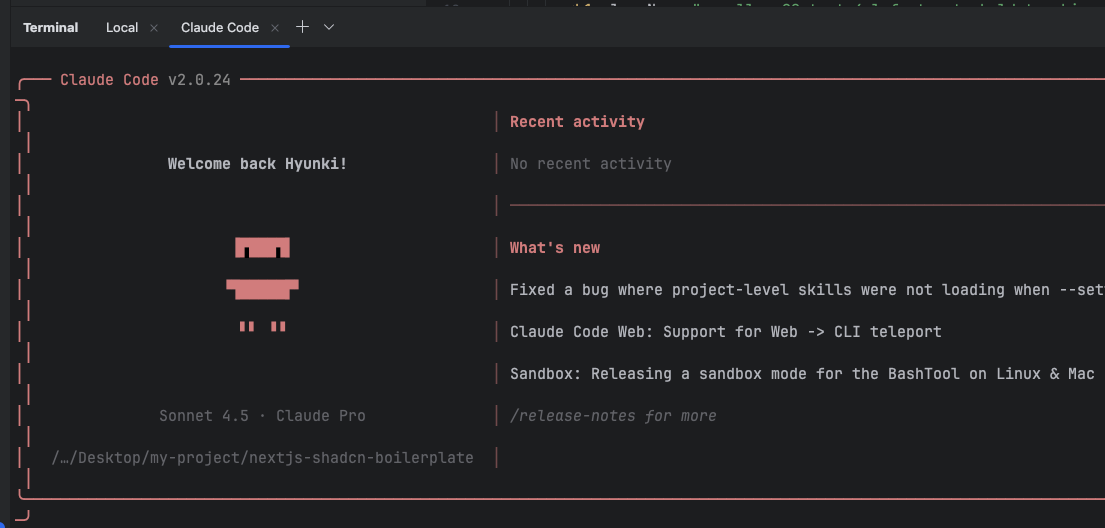Click the What's new heading
The height and width of the screenshot is (528, 1105).
[555, 247]
